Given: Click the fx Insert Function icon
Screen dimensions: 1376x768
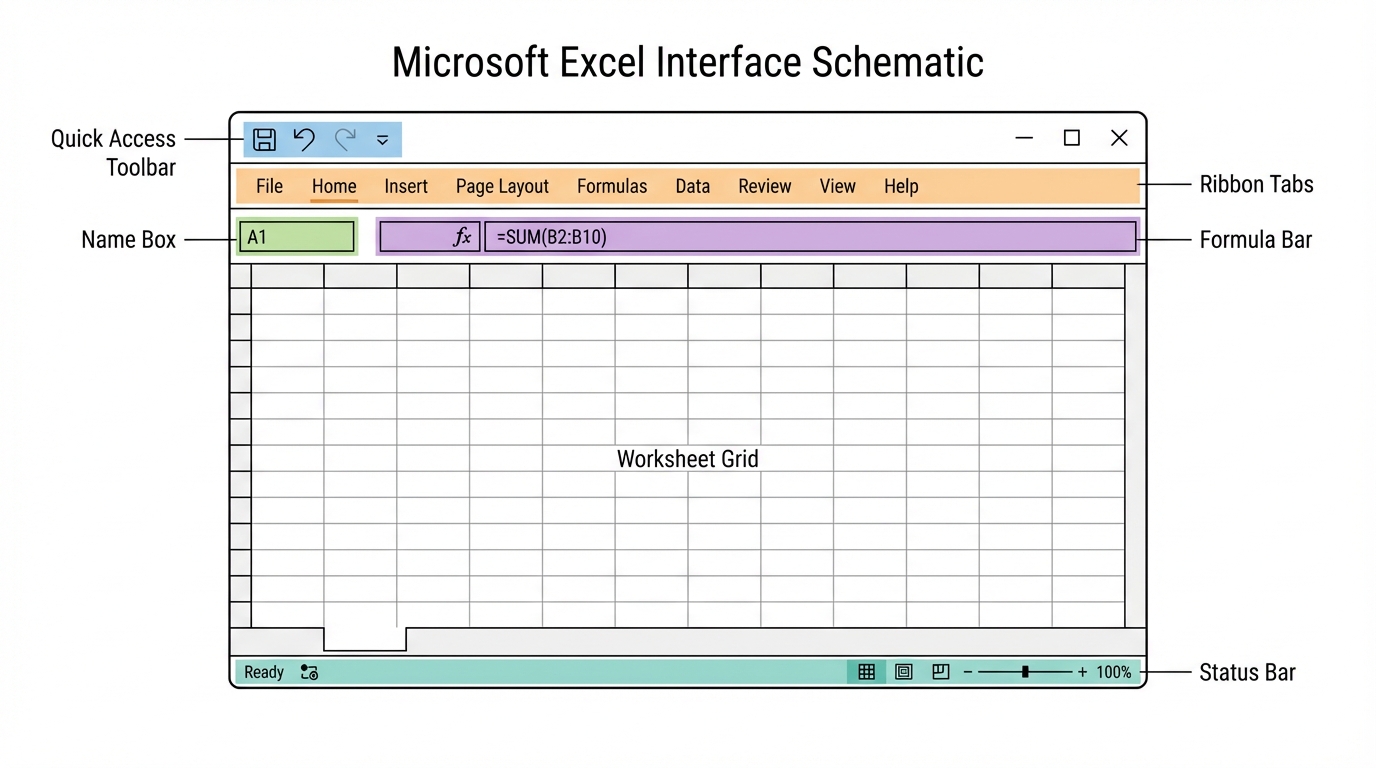Looking at the screenshot, I should pyautogui.click(x=462, y=237).
